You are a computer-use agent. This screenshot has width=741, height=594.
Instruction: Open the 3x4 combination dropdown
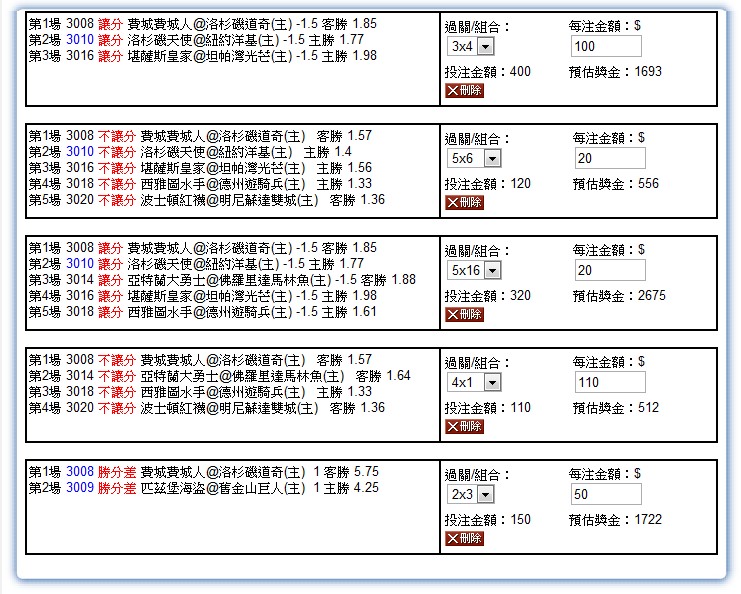(x=471, y=46)
